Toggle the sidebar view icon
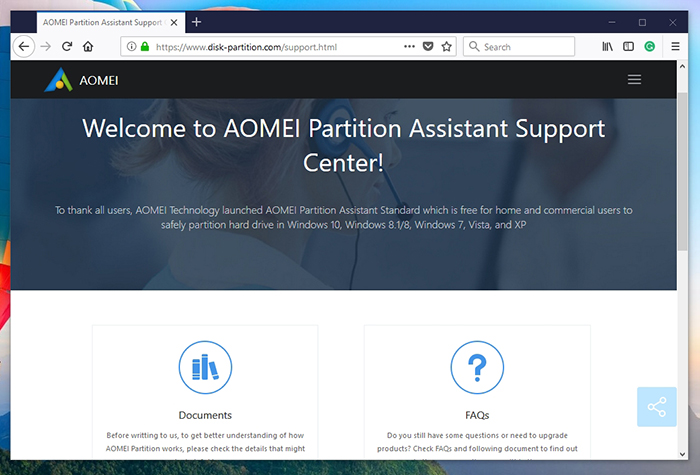Screen dimensions: 700x475 point(629,46)
